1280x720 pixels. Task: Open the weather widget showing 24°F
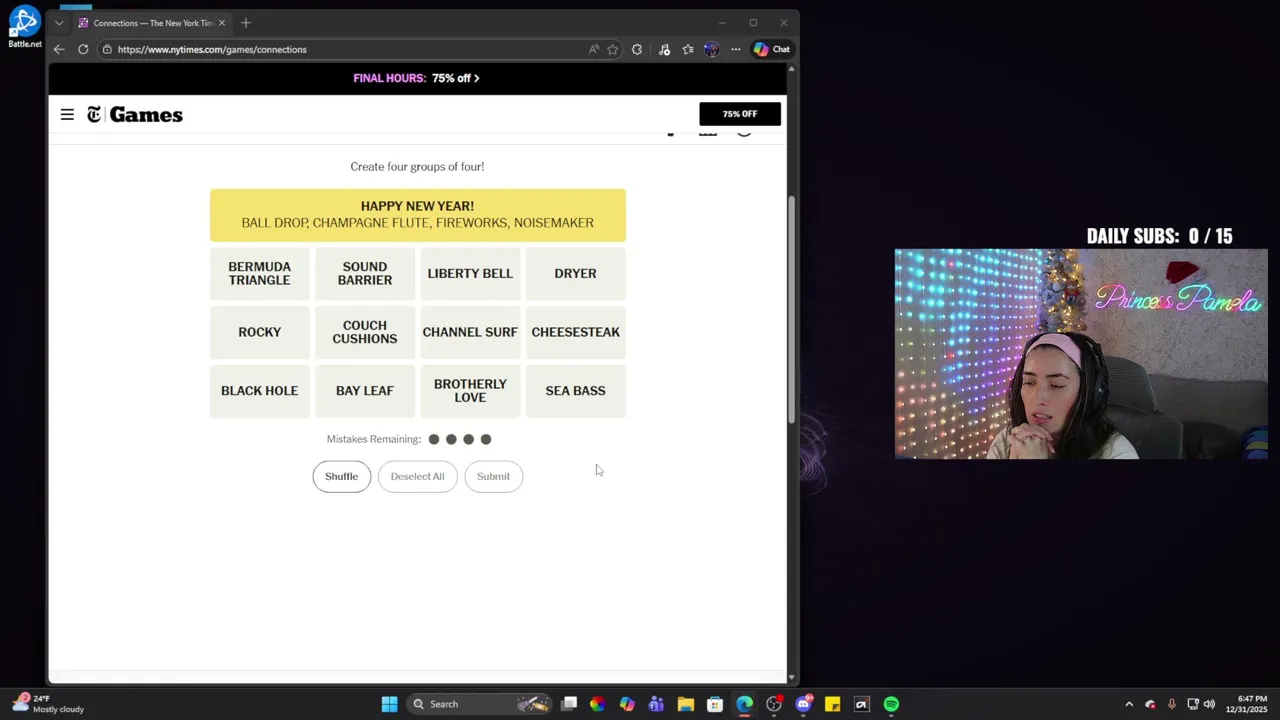[48, 704]
